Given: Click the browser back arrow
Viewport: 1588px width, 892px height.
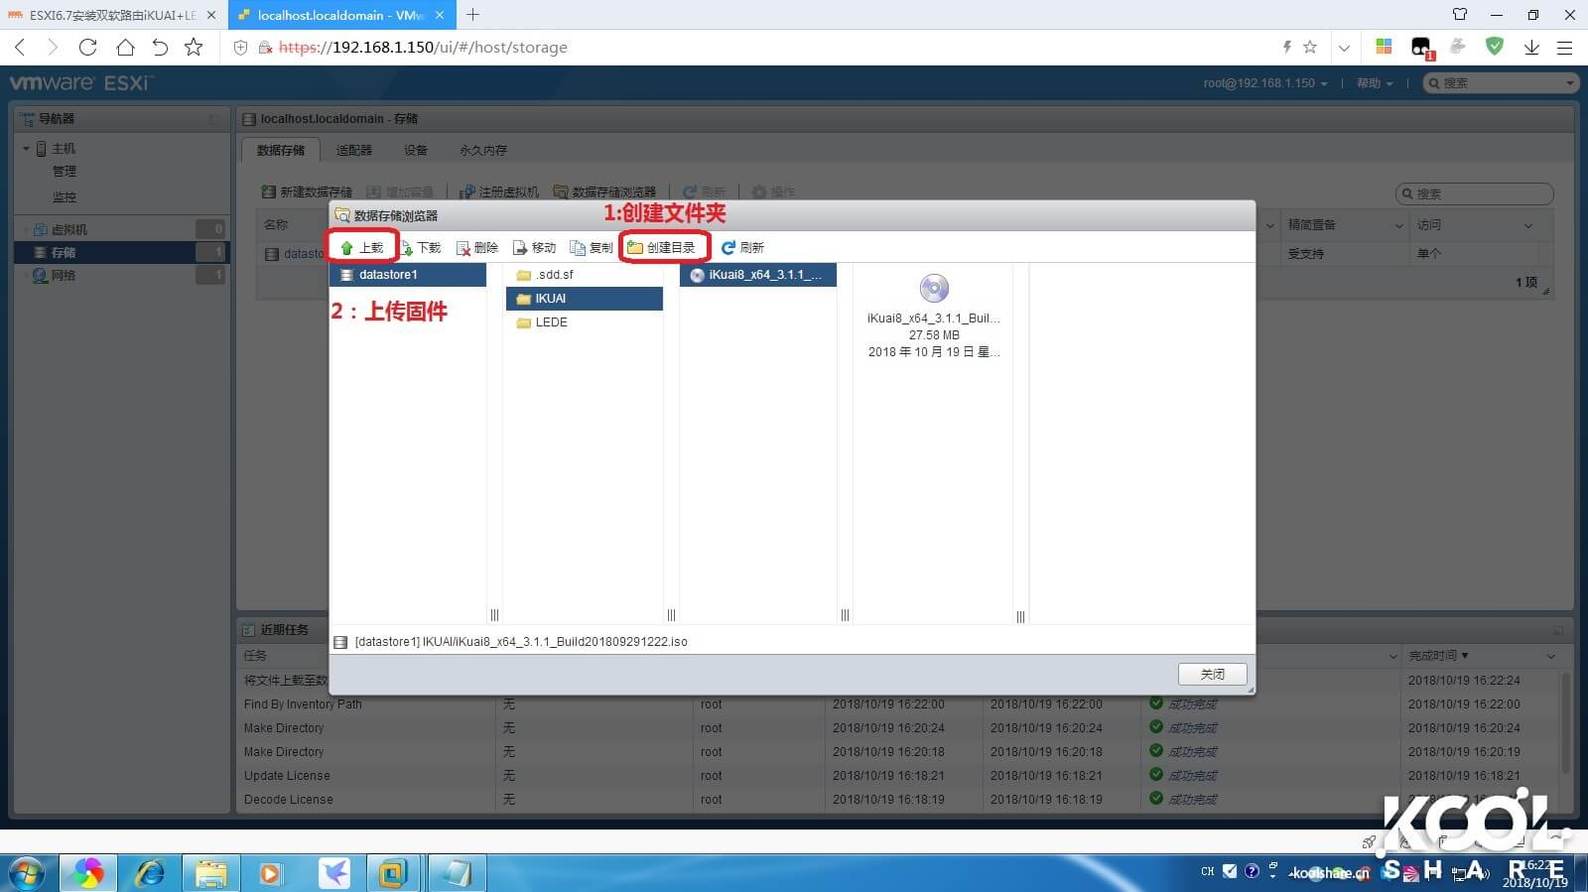Looking at the screenshot, I should 20,47.
